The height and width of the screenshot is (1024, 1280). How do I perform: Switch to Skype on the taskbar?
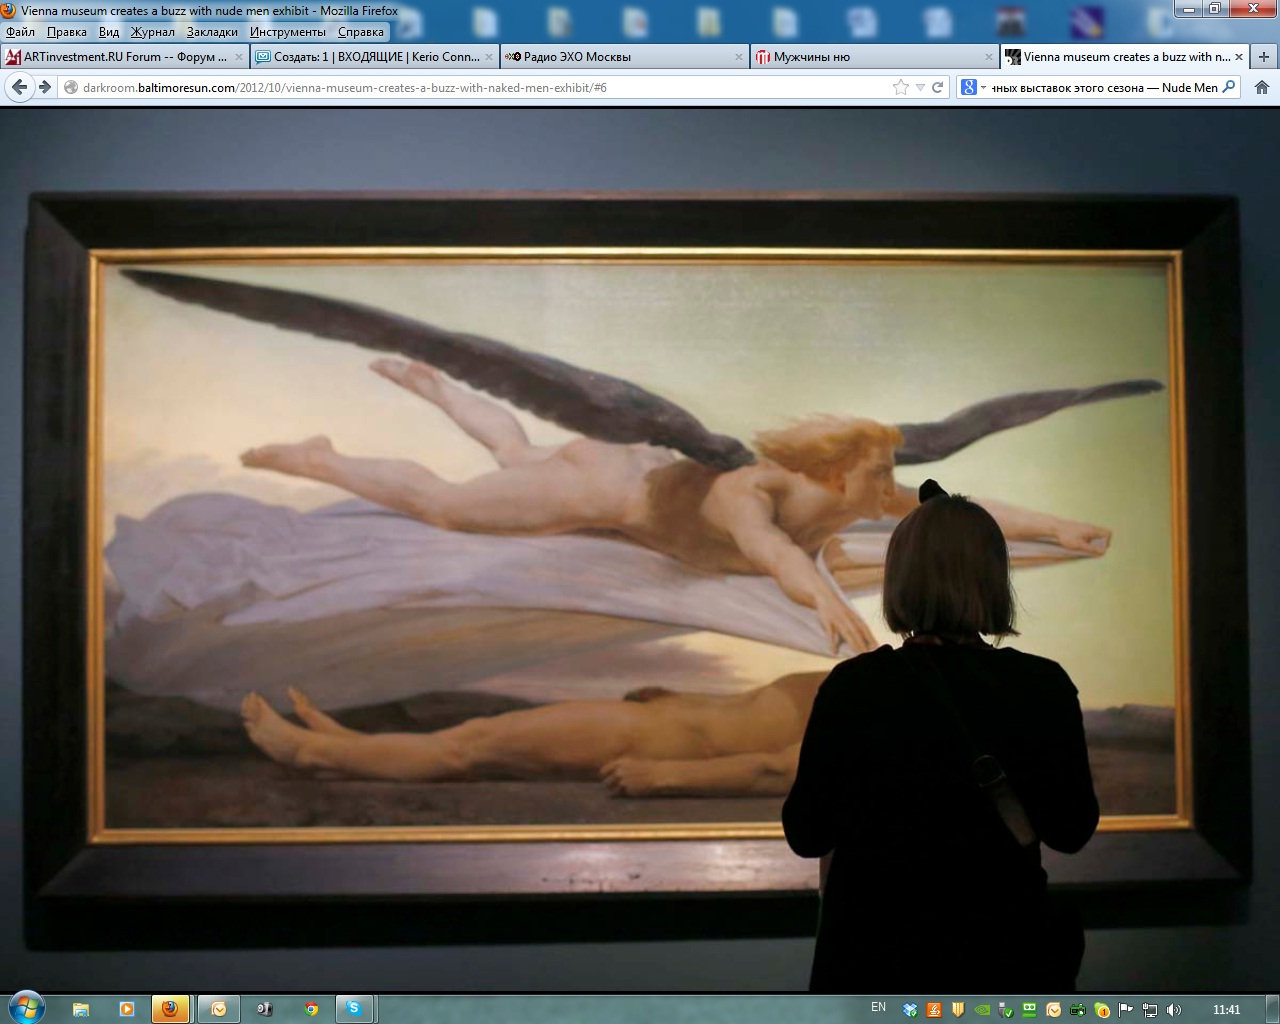click(355, 1009)
